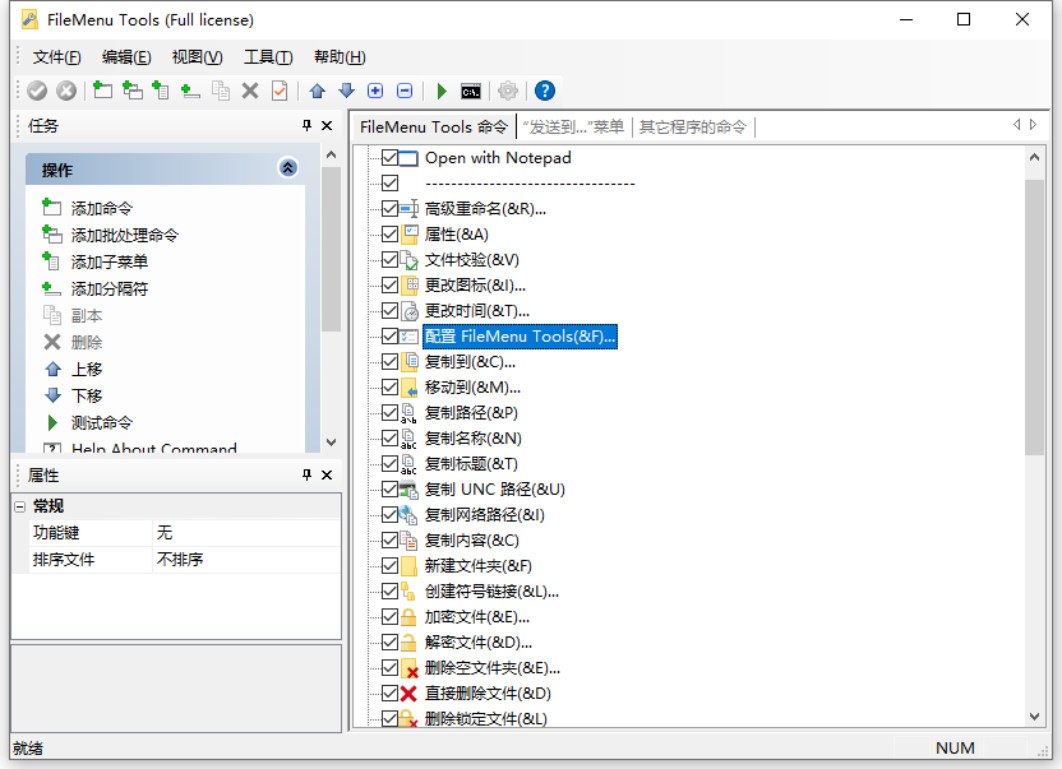Open the 编辑(E) menu

[x=127, y=57]
